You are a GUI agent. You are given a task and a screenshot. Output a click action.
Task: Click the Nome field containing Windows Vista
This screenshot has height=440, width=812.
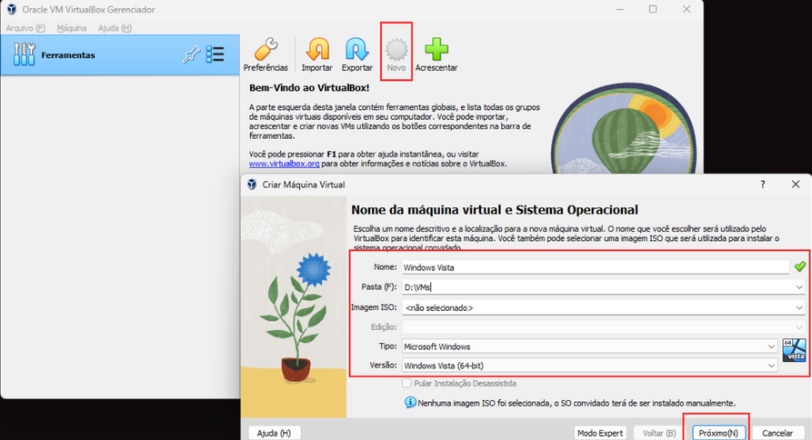(596, 267)
